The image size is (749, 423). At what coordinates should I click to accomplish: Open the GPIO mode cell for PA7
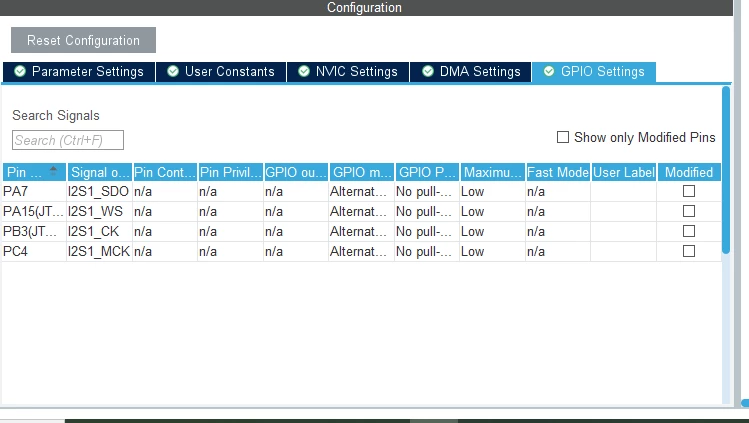point(361,191)
